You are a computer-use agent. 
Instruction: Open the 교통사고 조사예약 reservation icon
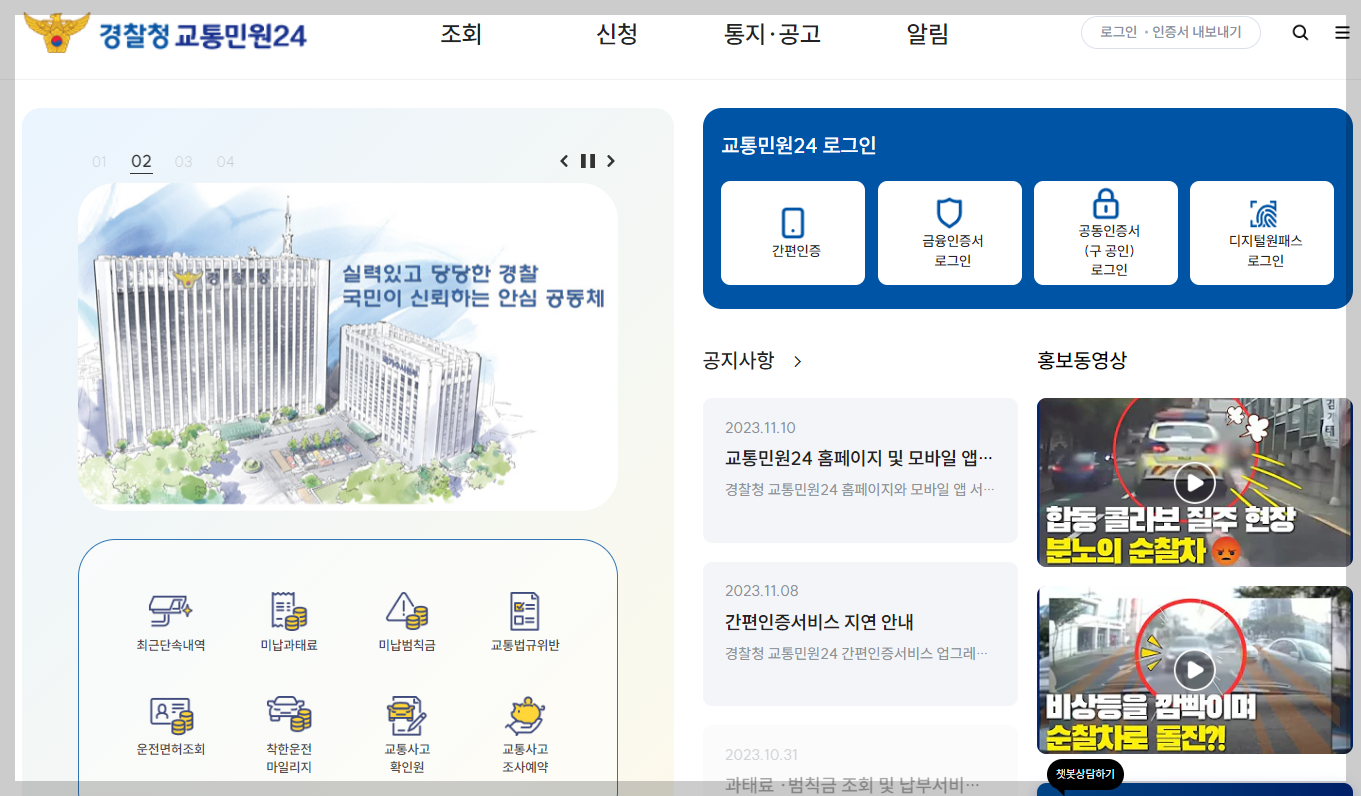[x=524, y=728]
